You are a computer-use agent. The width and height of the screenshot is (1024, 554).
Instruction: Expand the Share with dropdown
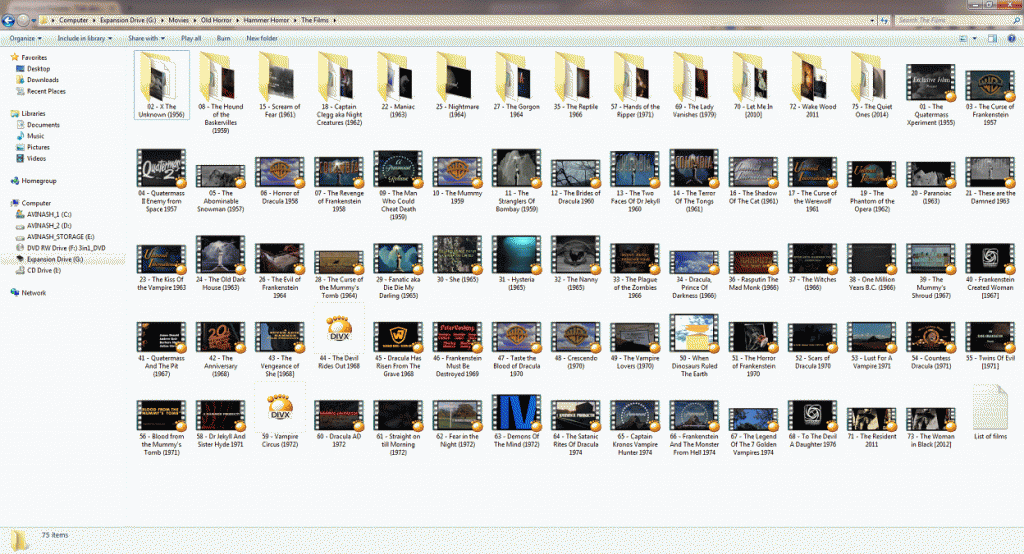pos(148,38)
